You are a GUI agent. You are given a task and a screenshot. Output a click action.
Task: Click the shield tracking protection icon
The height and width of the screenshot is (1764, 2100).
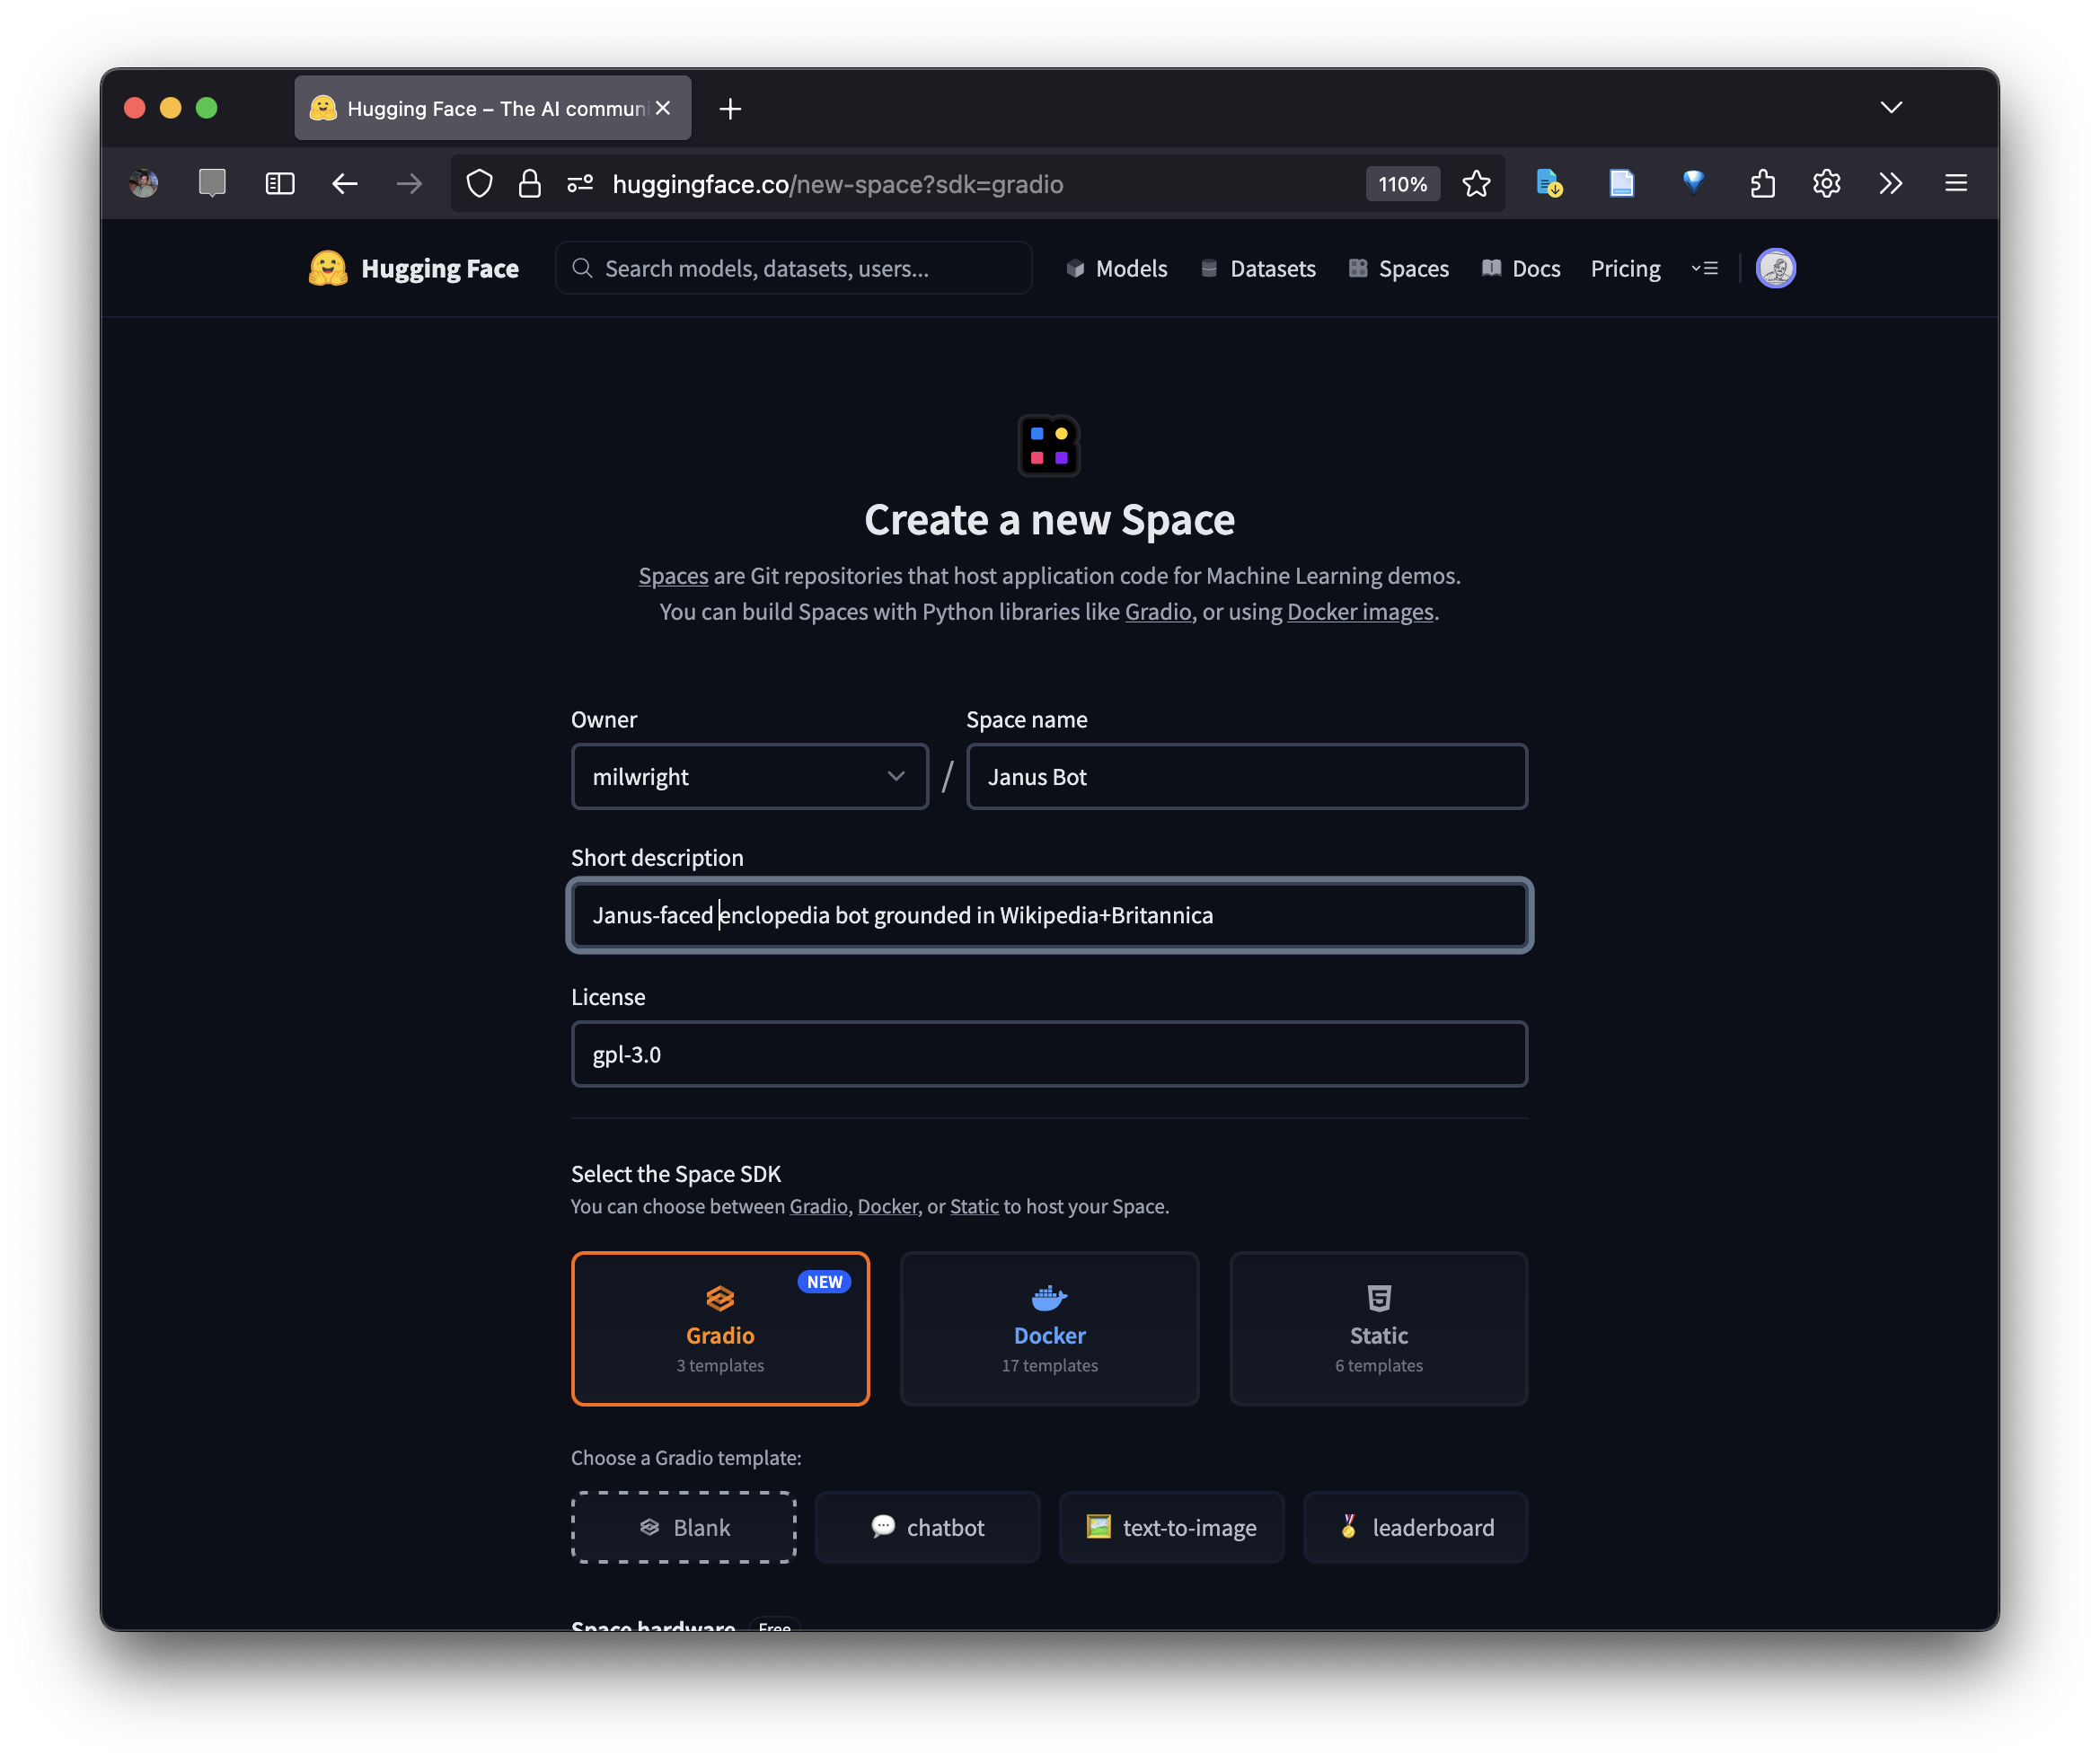480,184
